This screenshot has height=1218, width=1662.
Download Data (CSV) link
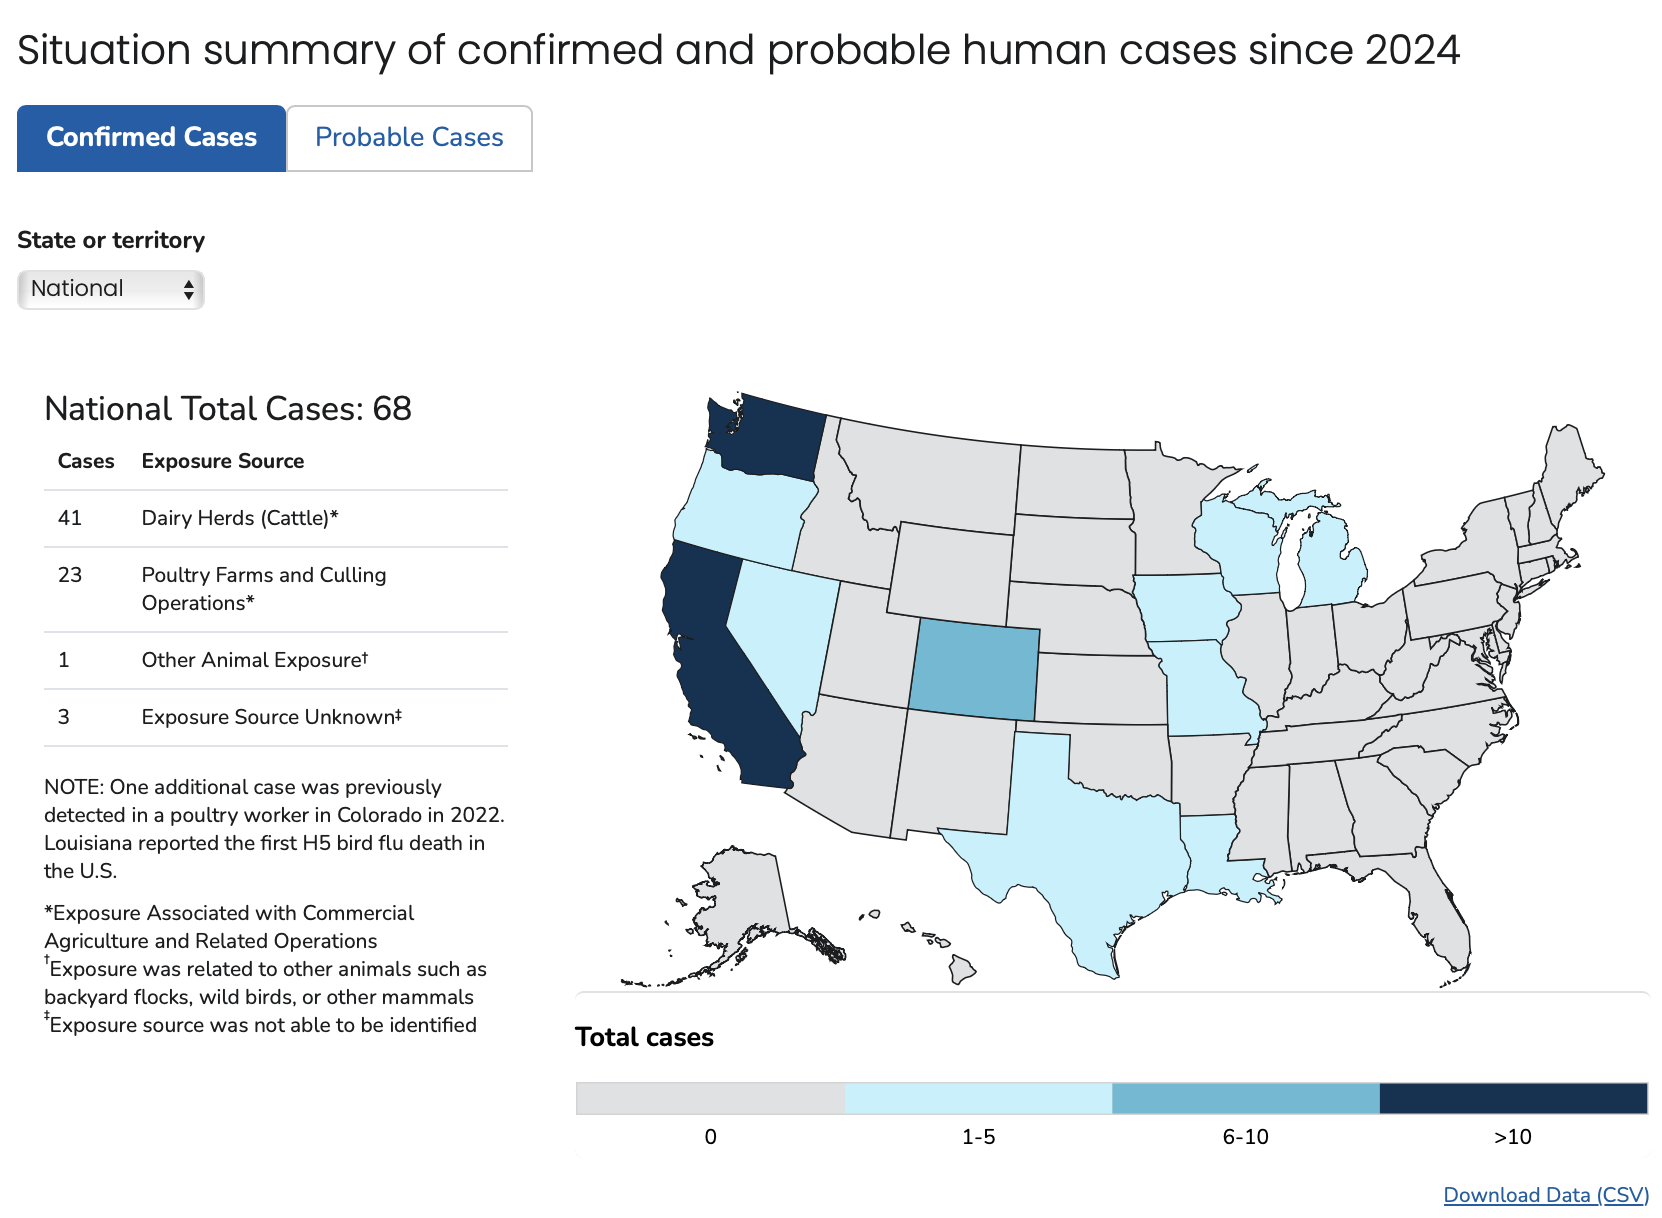click(x=1546, y=1195)
